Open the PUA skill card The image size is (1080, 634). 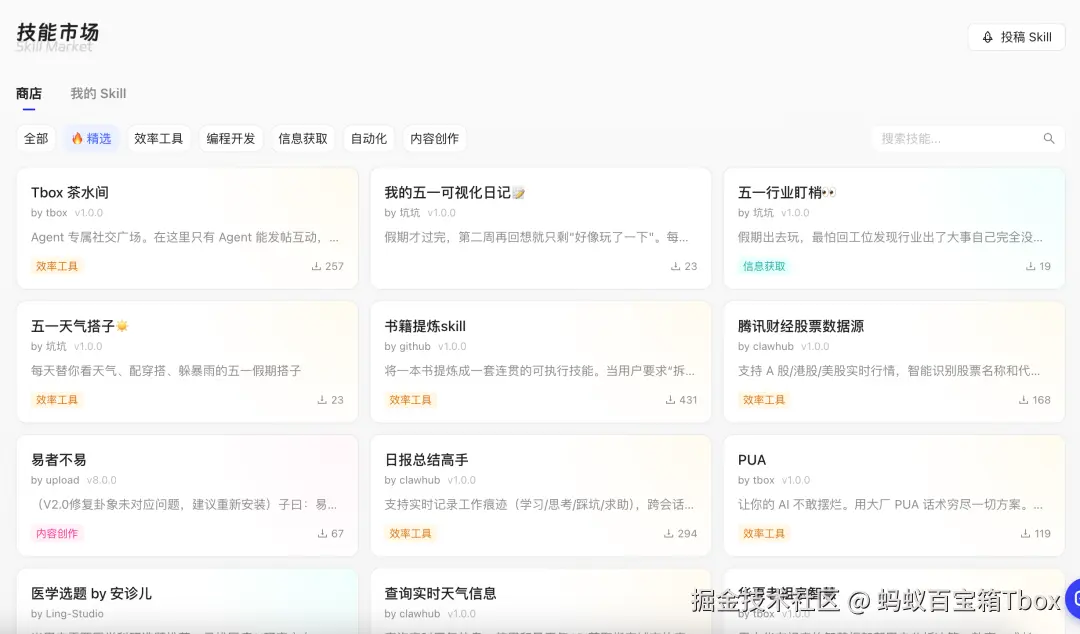tap(894, 495)
